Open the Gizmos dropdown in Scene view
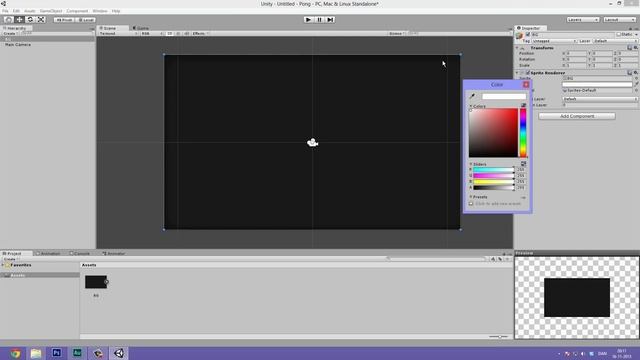640x360 pixels. 397,33
